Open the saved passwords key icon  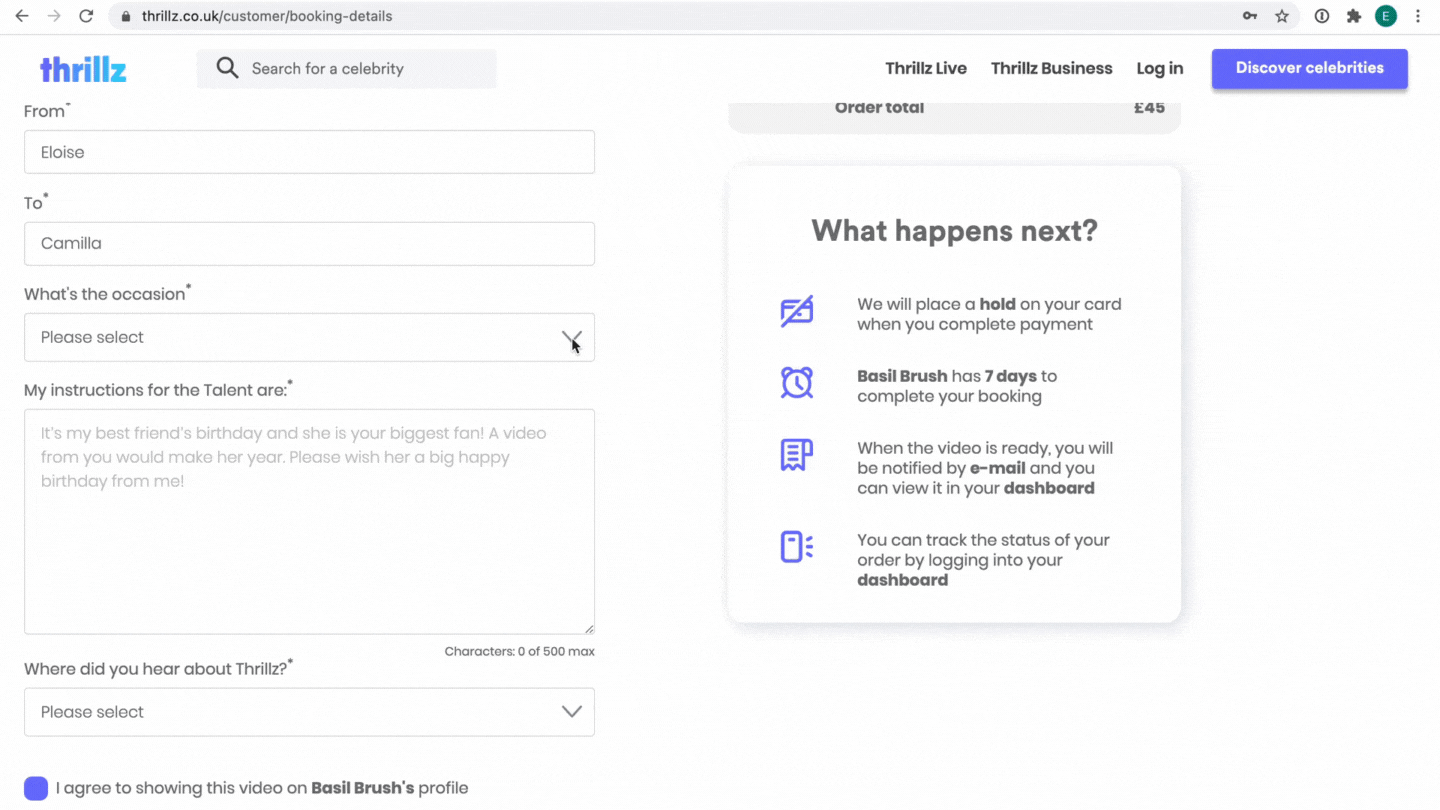1250,16
